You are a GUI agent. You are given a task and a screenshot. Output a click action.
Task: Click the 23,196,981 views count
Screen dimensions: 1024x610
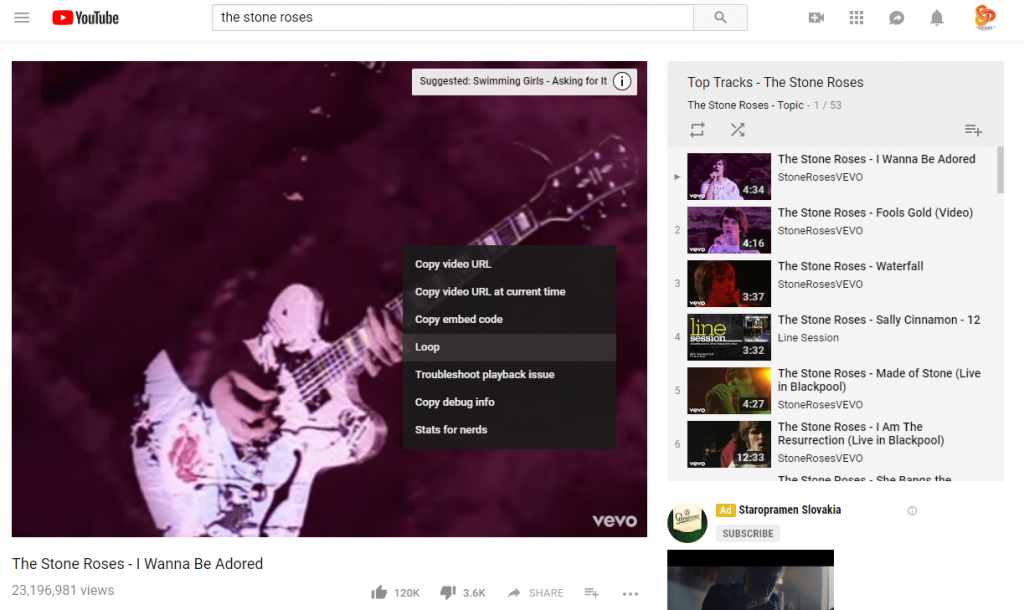tap(63, 590)
